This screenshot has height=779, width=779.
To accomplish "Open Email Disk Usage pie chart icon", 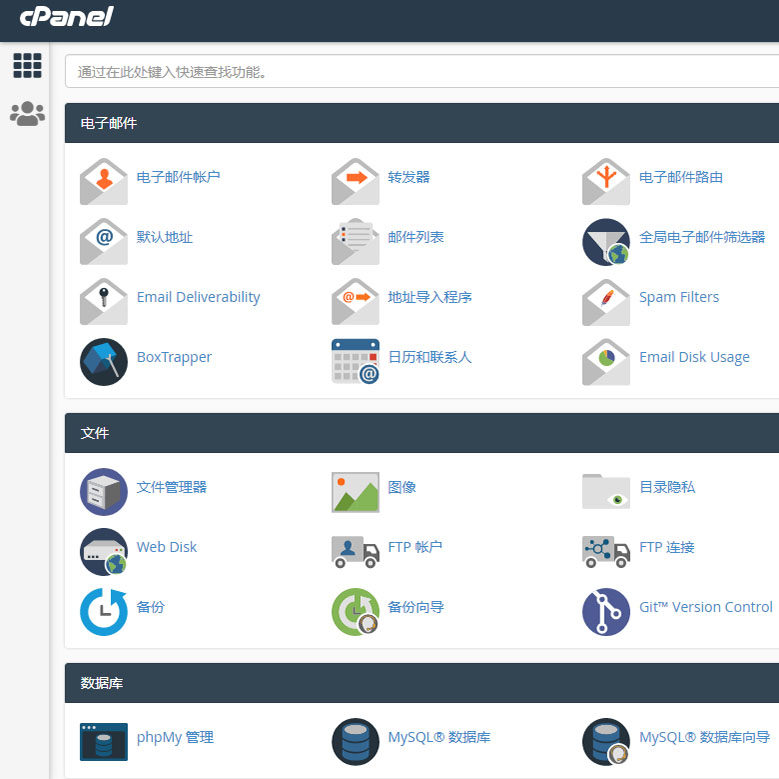I will (606, 362).
